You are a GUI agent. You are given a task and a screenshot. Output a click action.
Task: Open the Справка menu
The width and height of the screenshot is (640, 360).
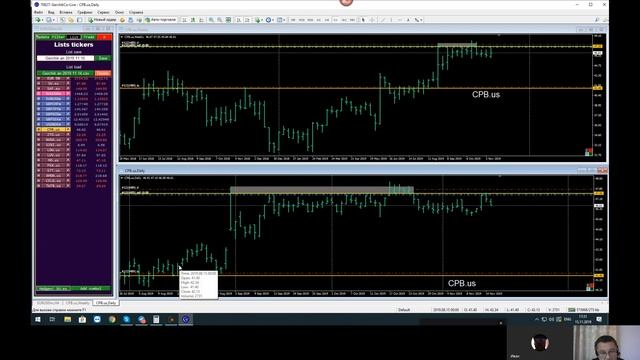click(x=136, y=12)
